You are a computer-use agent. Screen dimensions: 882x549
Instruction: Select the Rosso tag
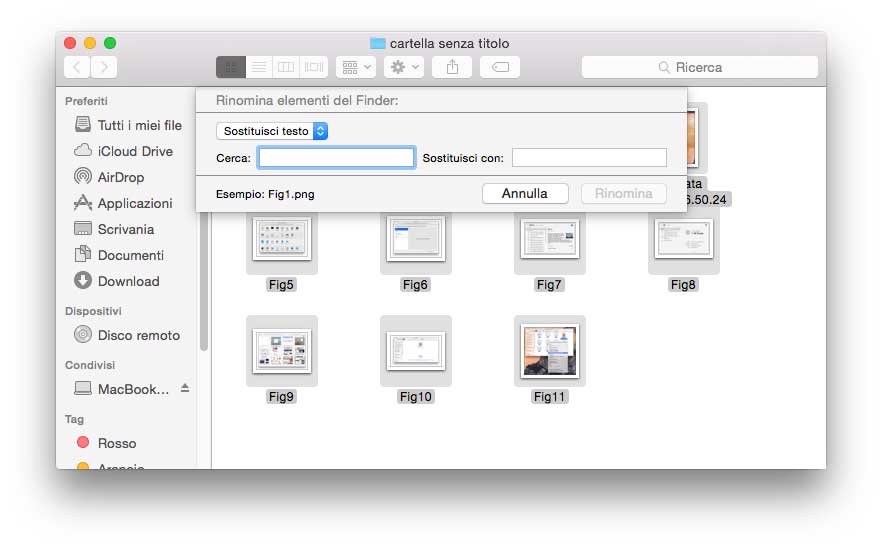[x=106, y=443]
